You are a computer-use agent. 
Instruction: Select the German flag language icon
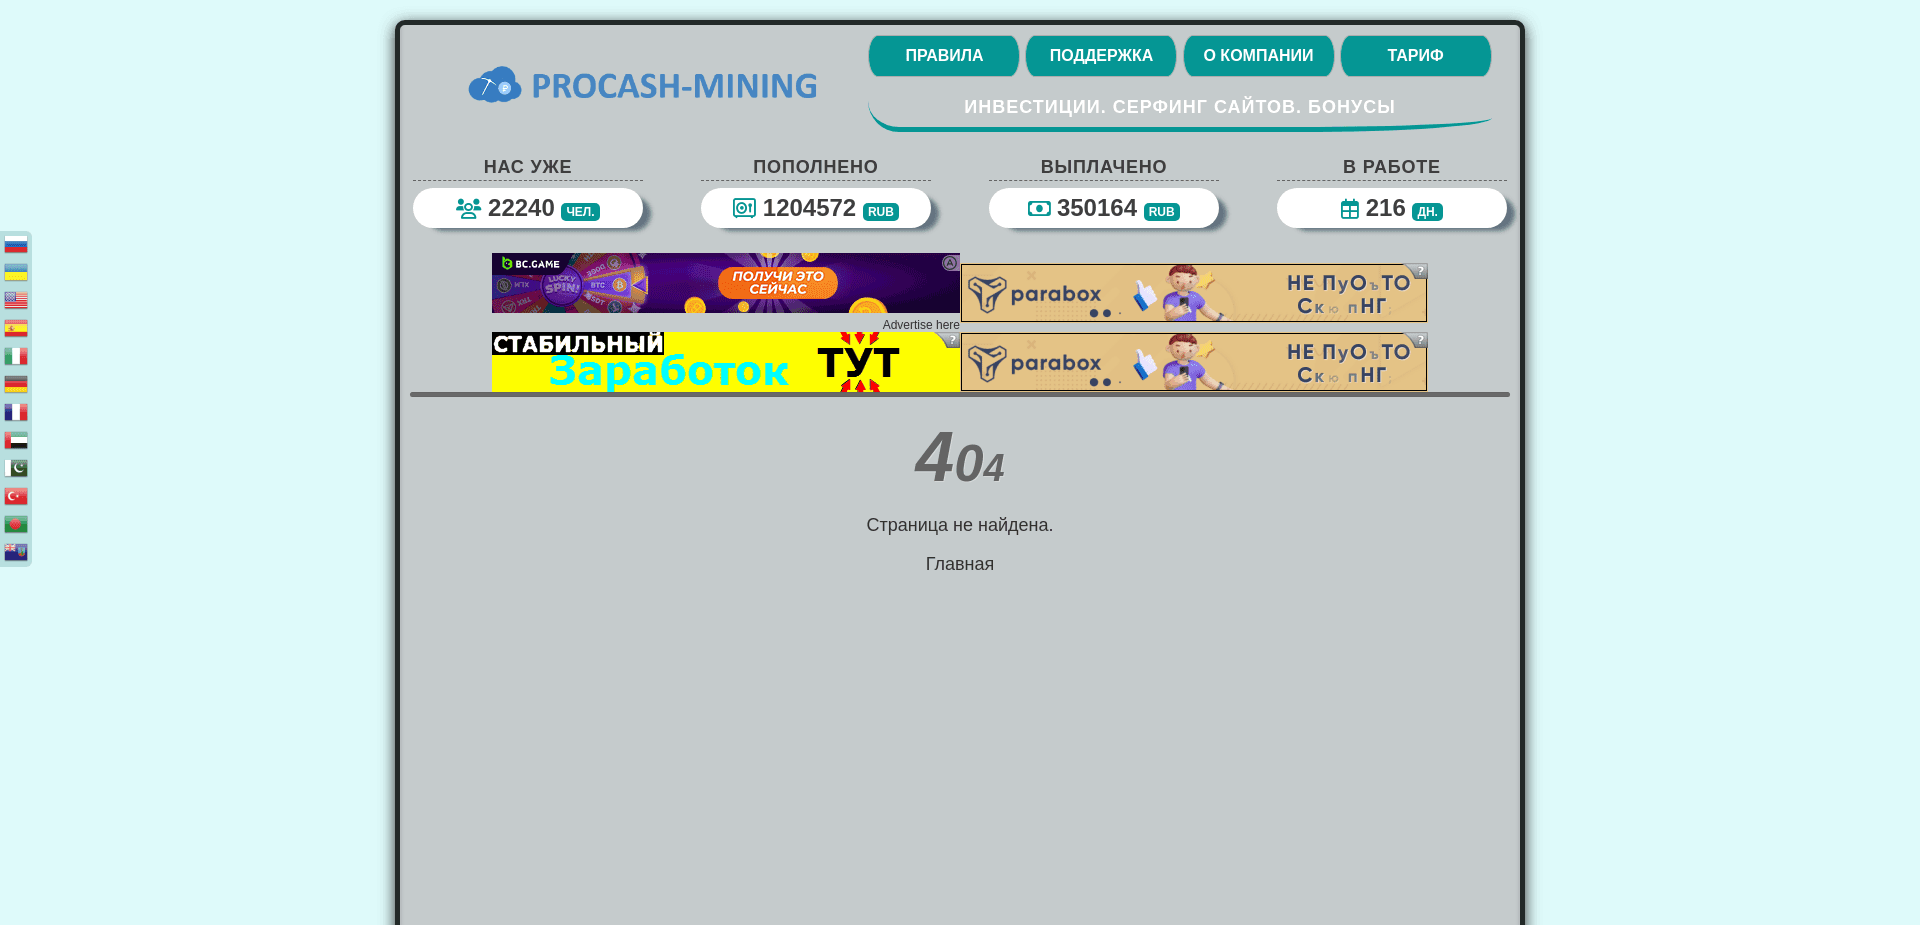[16, 383]
